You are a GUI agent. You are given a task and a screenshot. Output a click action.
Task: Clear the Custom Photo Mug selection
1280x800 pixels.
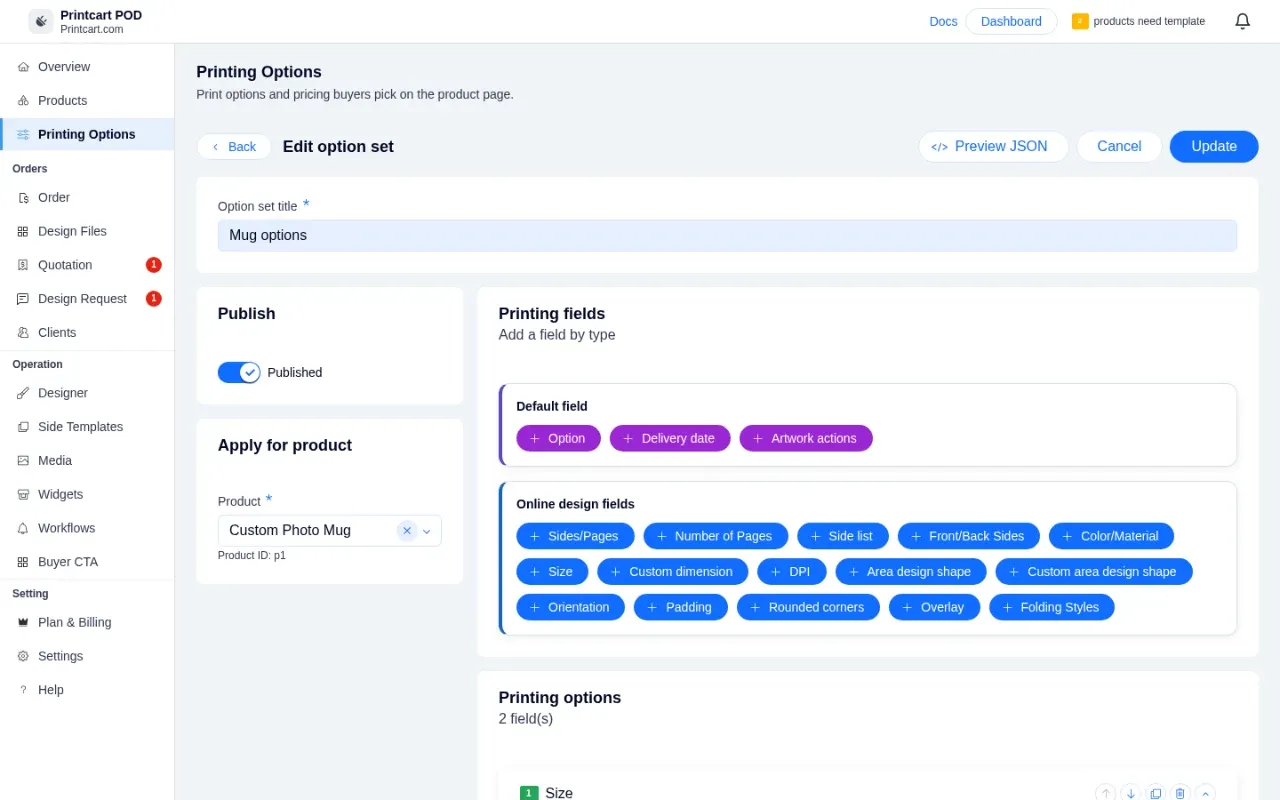407,531
